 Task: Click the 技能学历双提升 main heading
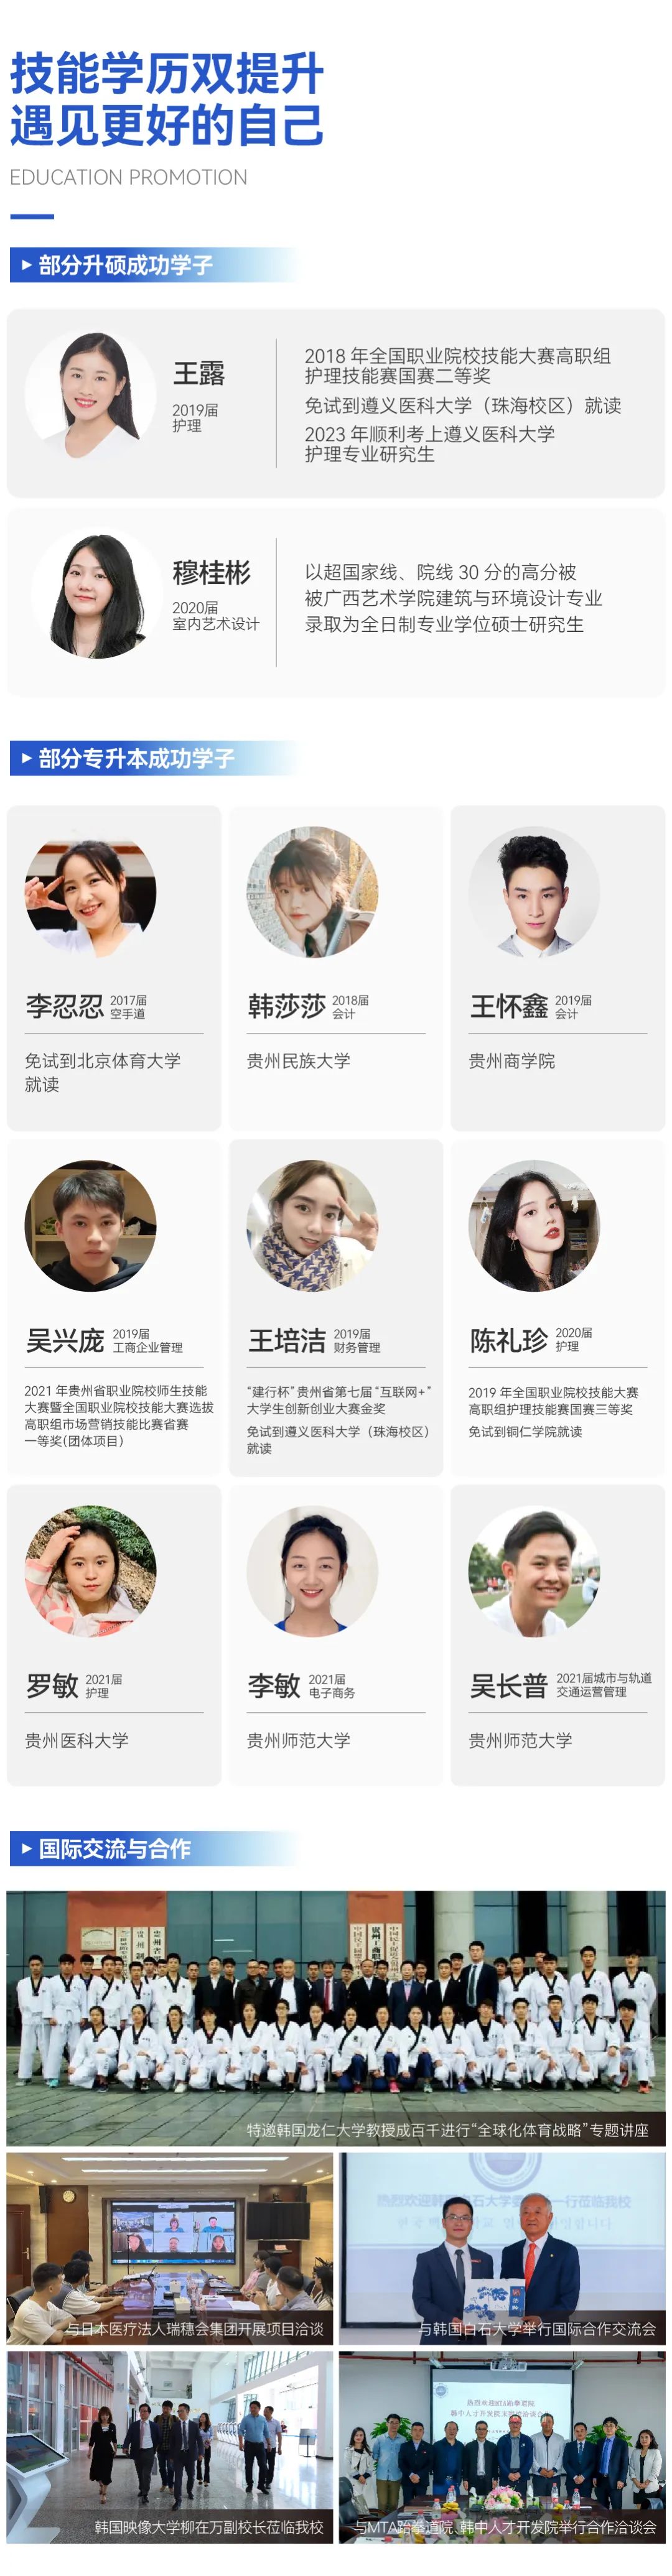click(x=167, y=74)
